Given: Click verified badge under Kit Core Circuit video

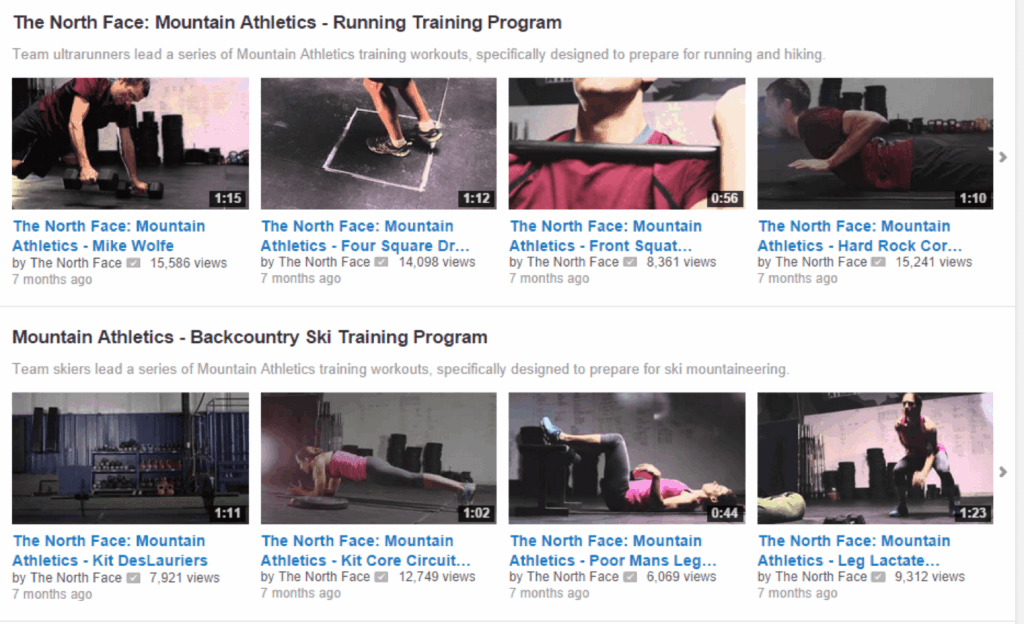Looking at the screenshot, I should (x=381, y=577).
